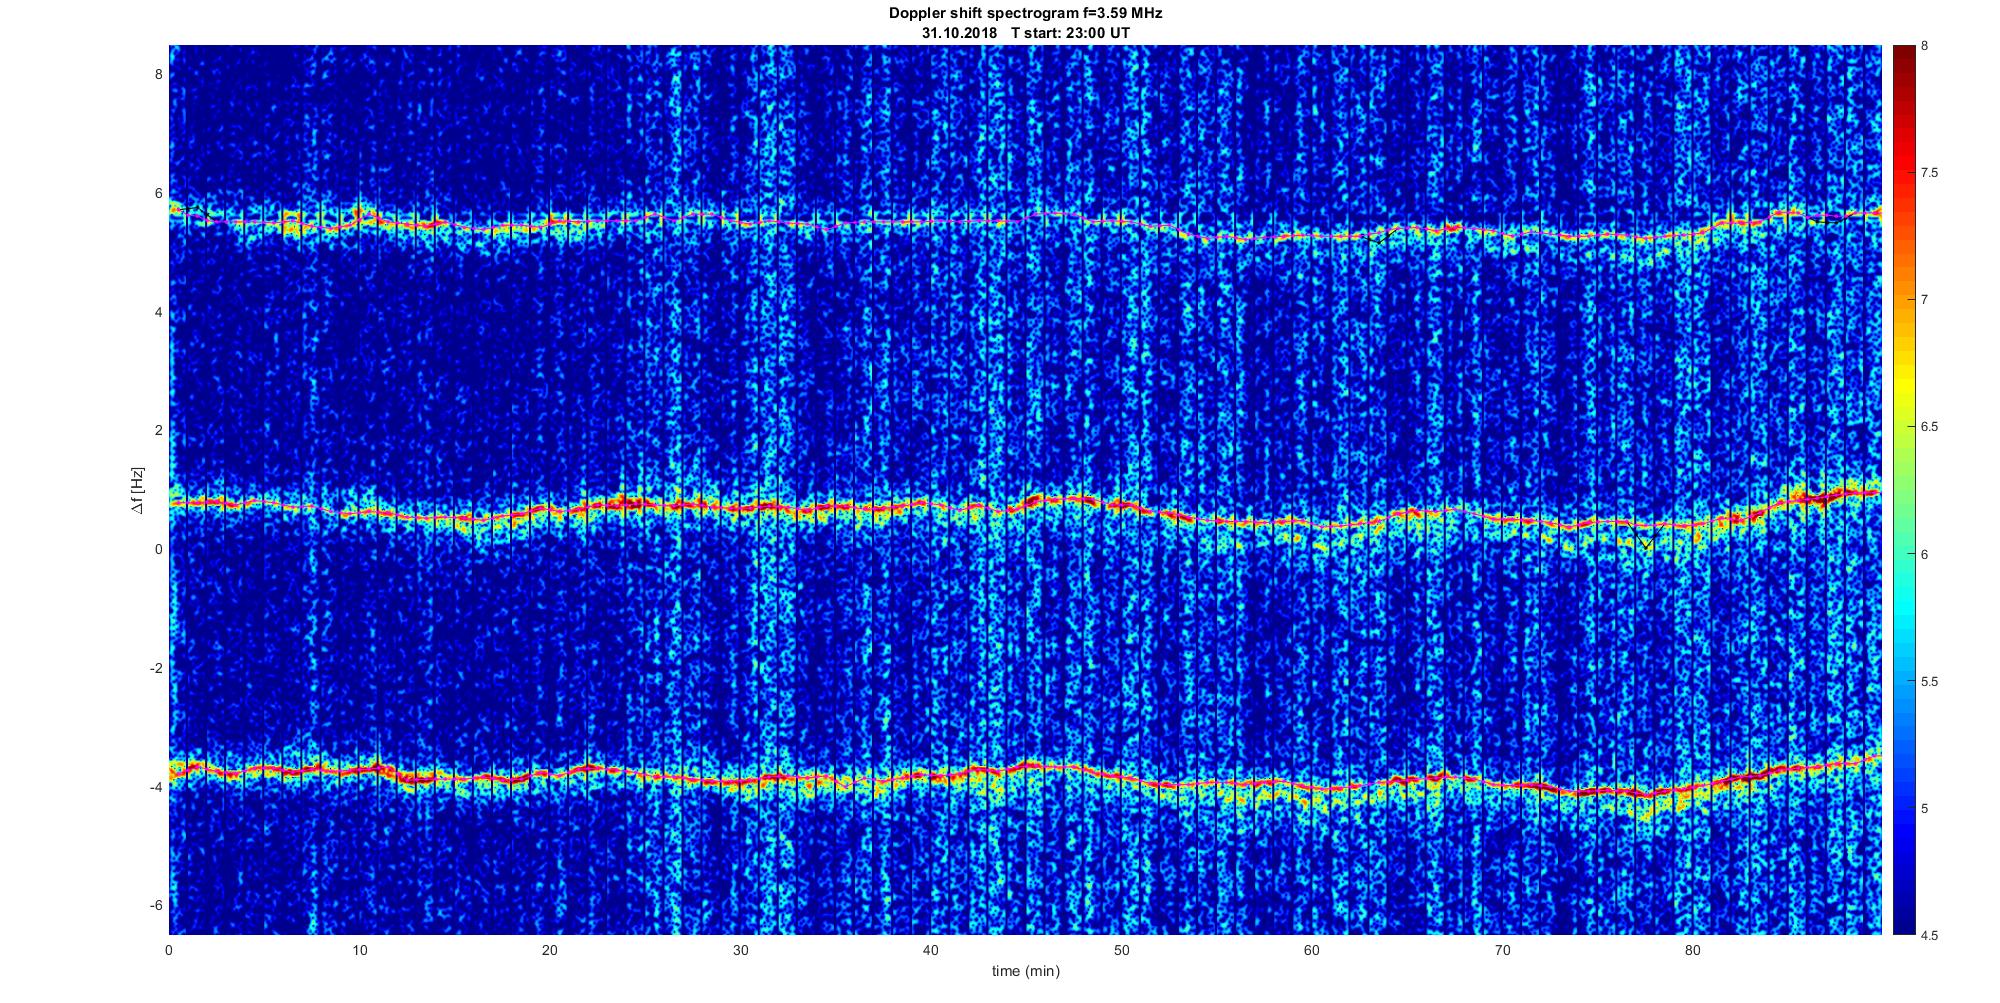Screen dimensions: 2000x1003
Task: Click the subtitle "31.10.2018 T start: 23:00 UT"
Action: [1025, 32]
